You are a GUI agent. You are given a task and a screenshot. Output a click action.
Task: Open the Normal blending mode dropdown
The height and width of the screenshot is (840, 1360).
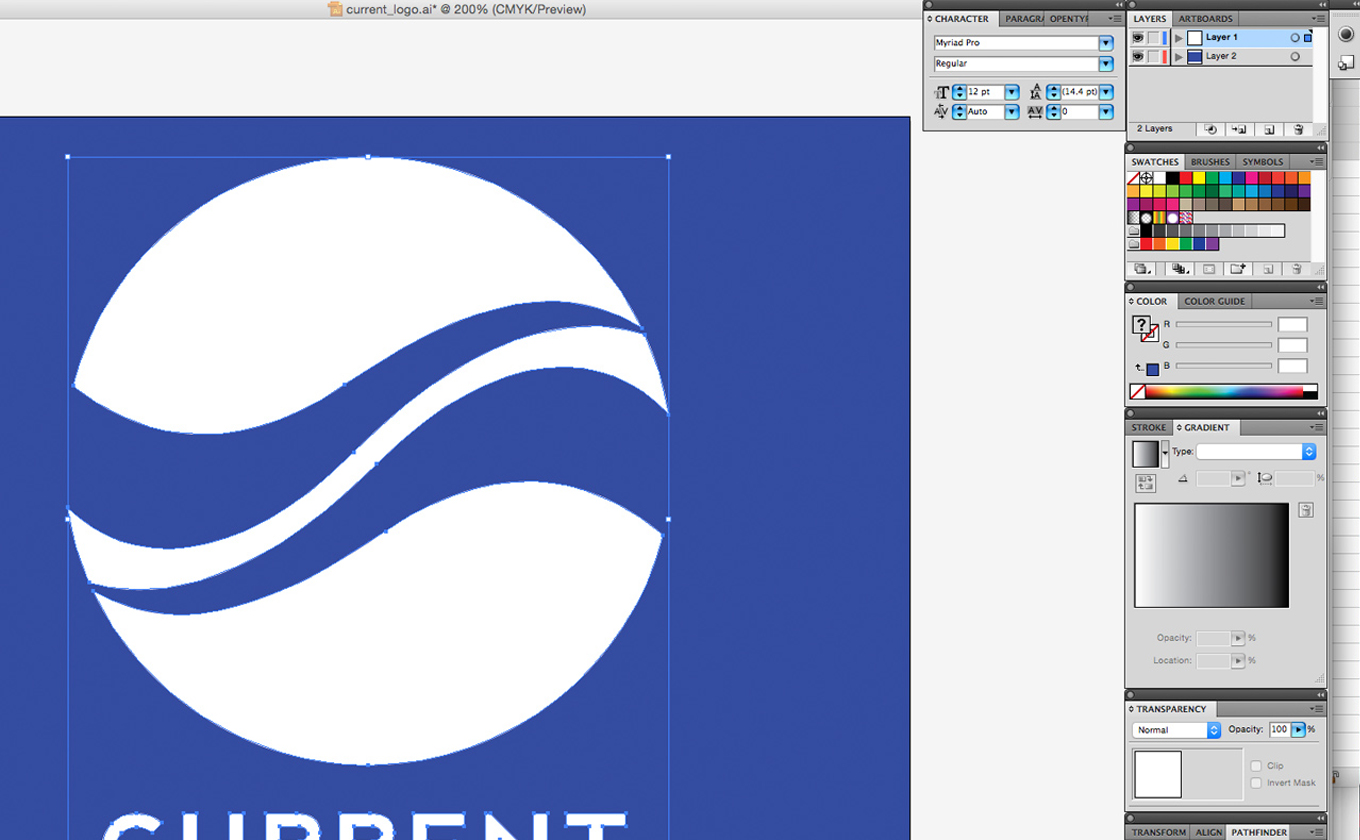pyautogui.click(x=1177, y=730)
